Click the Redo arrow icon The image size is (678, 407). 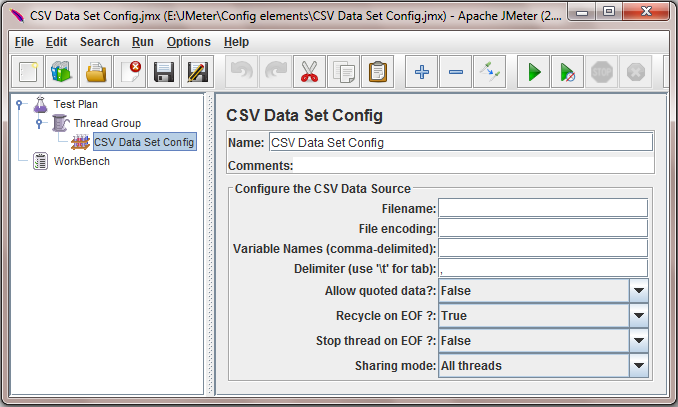coord(275,72)
